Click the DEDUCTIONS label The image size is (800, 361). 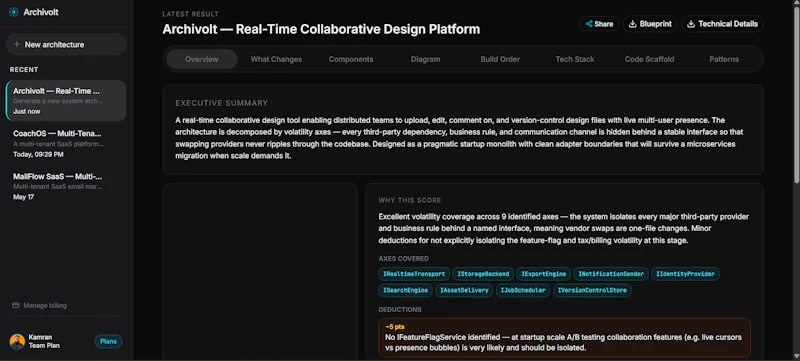(x=400, y=310)
